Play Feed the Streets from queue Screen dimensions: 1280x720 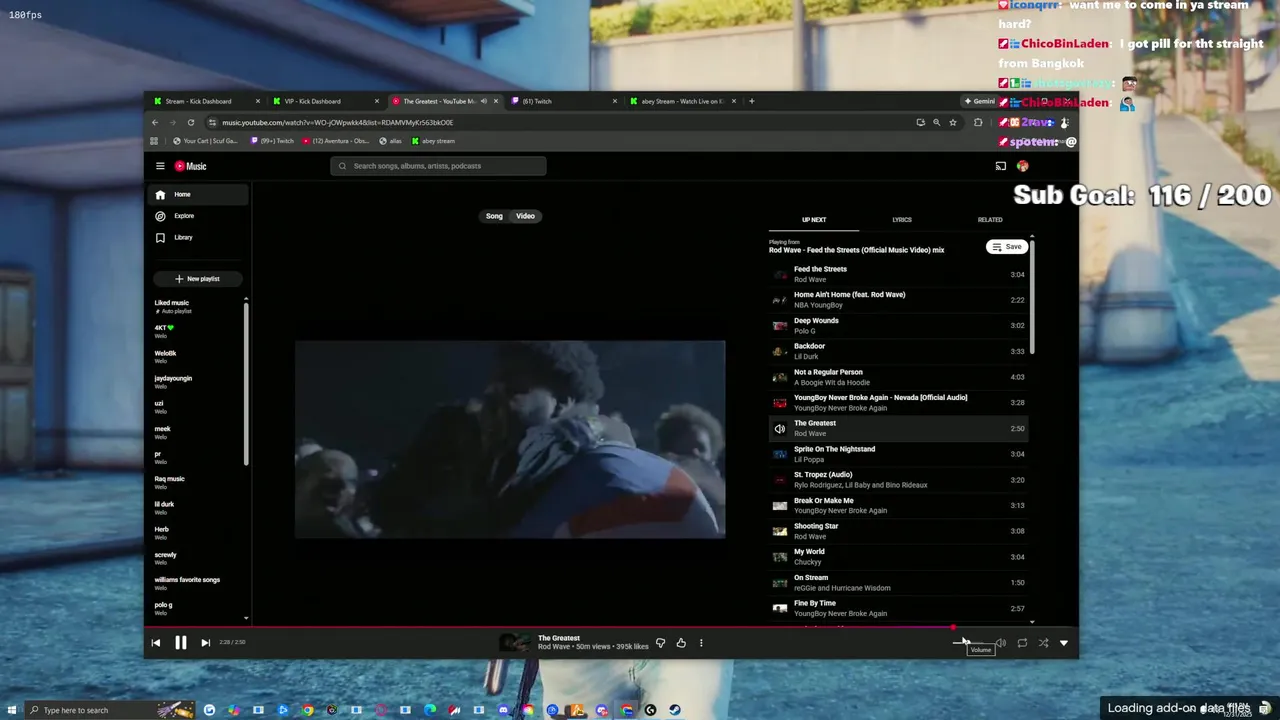point(898,274)
